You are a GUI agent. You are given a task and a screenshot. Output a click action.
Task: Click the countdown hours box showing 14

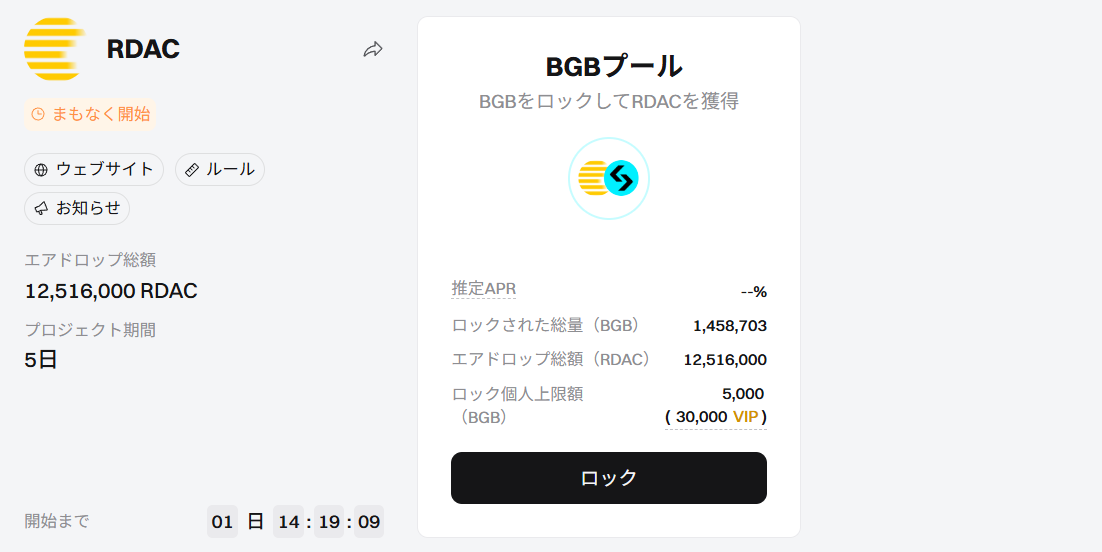288,522
